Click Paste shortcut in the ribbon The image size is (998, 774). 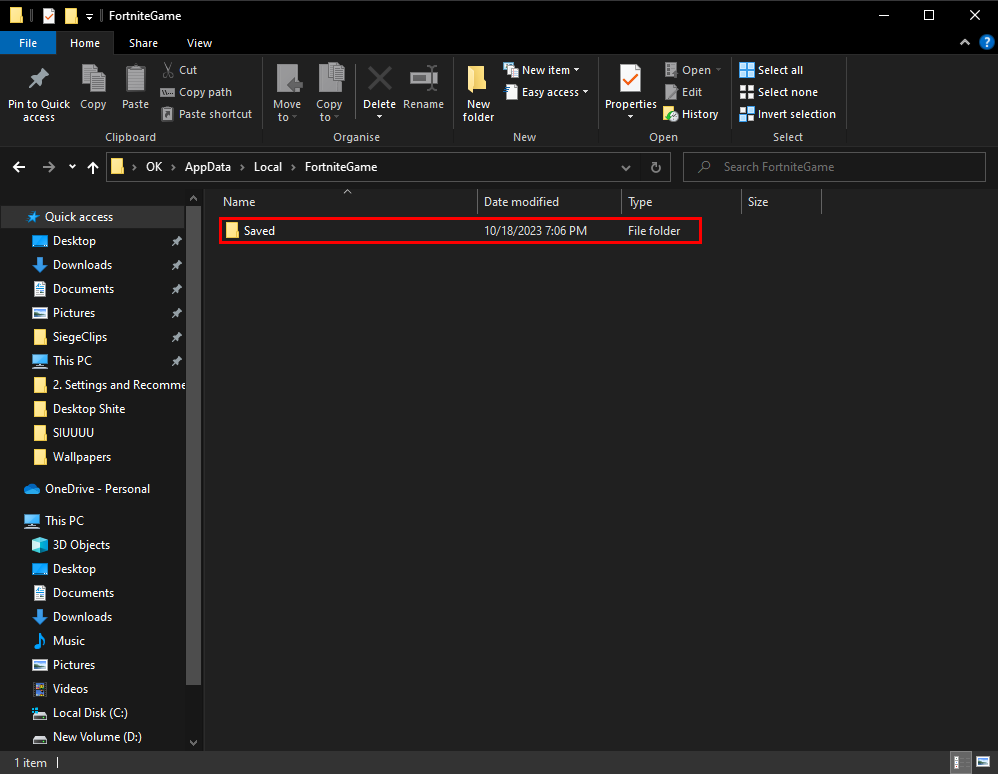[207, 115]
